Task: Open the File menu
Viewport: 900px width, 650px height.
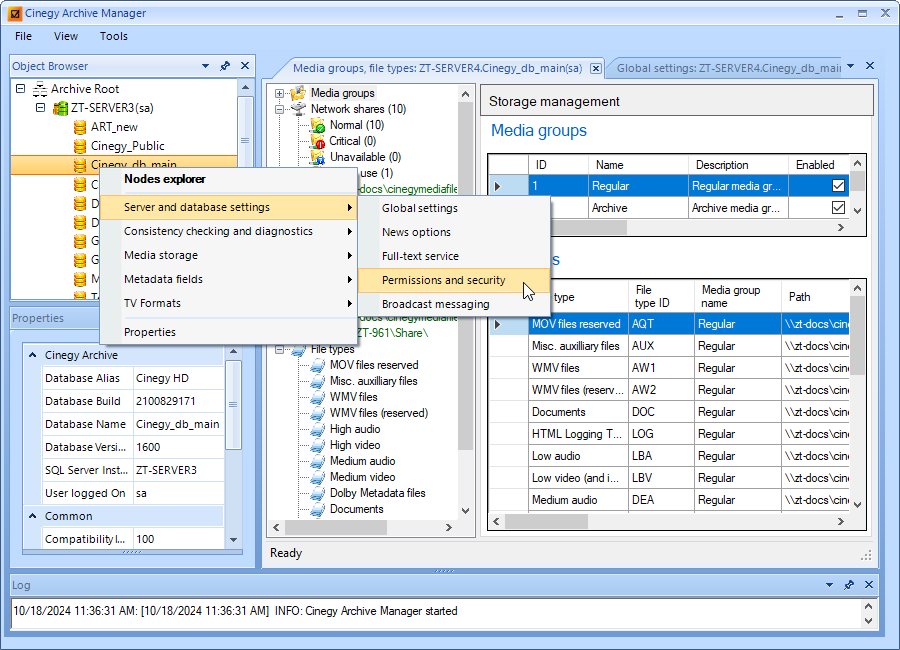Action: (x=24, y=36)
